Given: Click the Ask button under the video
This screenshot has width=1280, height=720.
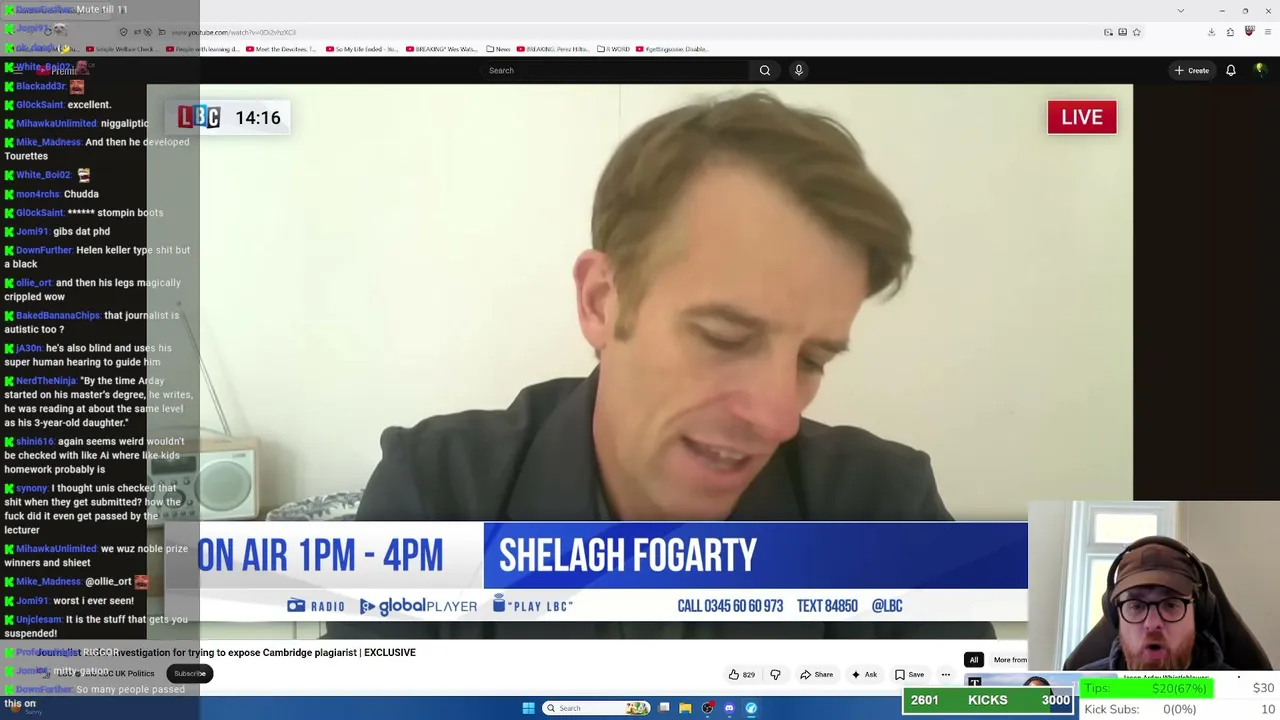Looking at the screenshot, I should tap(864, 675).
